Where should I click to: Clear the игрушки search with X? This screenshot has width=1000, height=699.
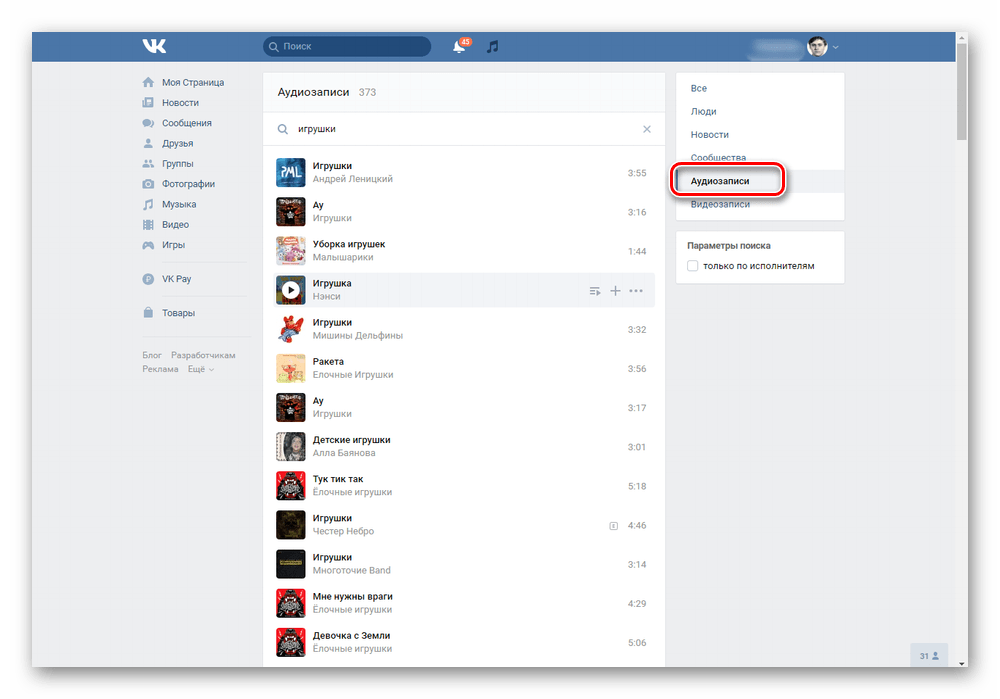(x=647, y=129)
